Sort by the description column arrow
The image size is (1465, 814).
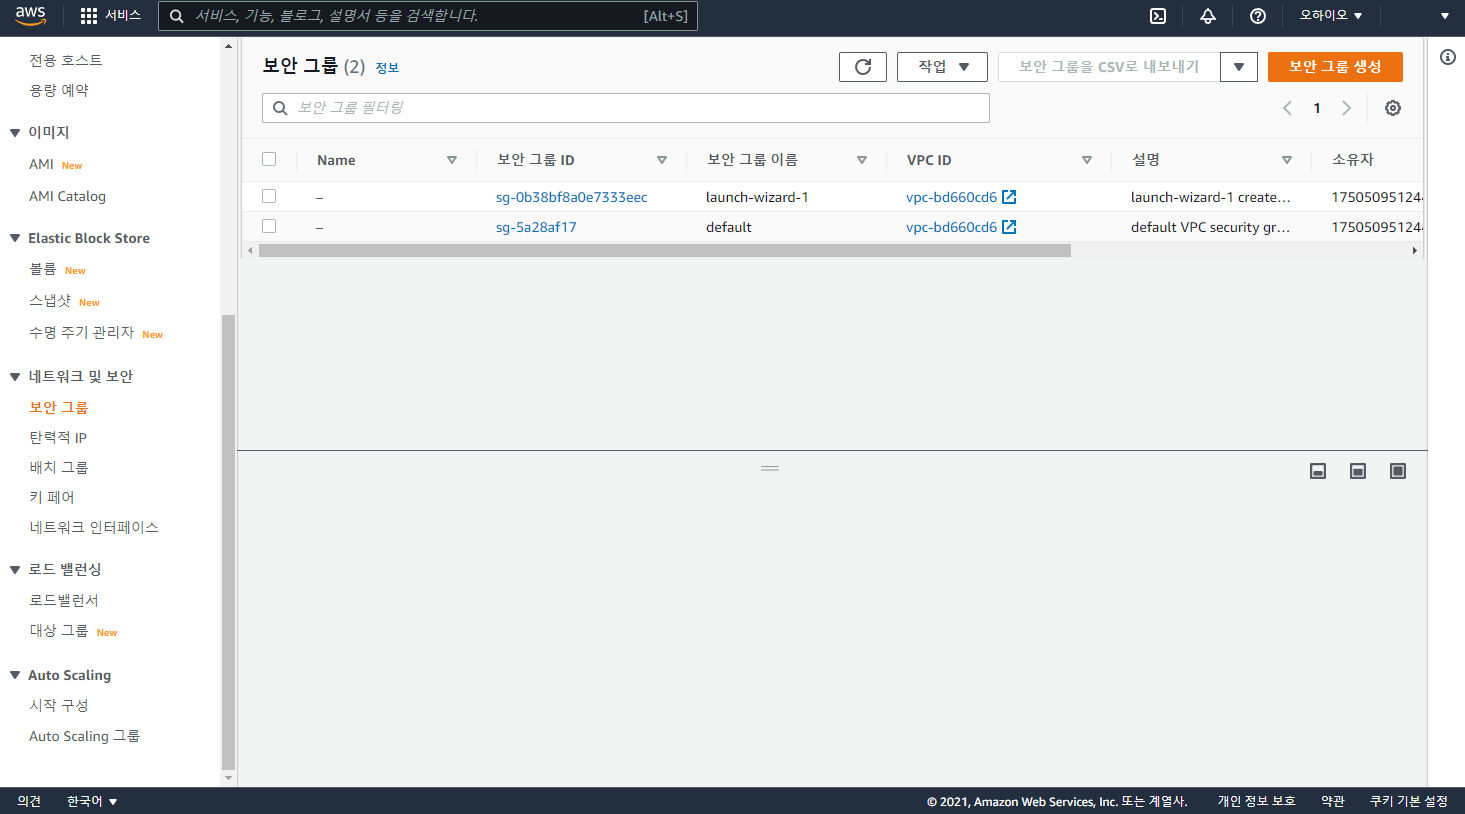click(1287, 160)
